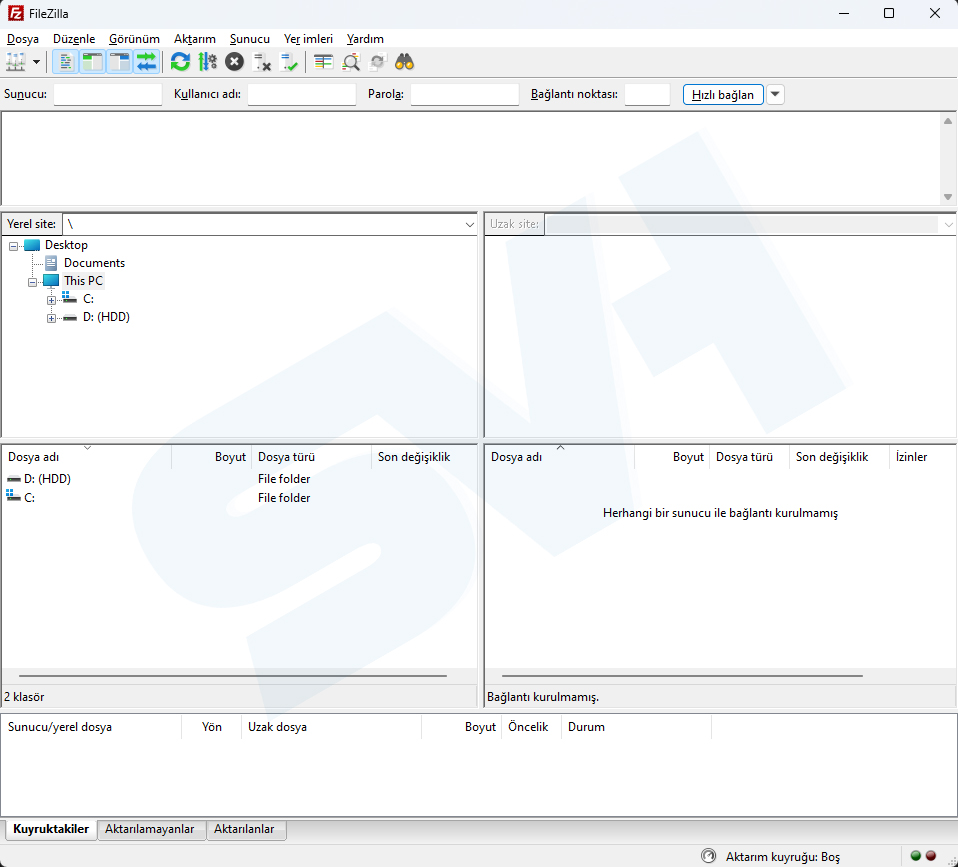Sort local files by Dosya adı column
Viewport: 958px width, 867px height.
pos(87,457)
